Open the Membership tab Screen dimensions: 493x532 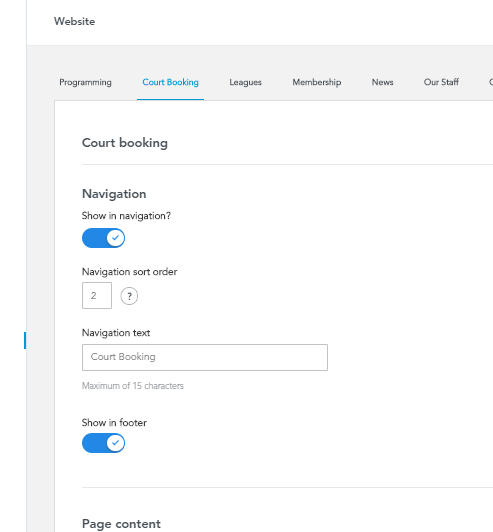(317, 82)
